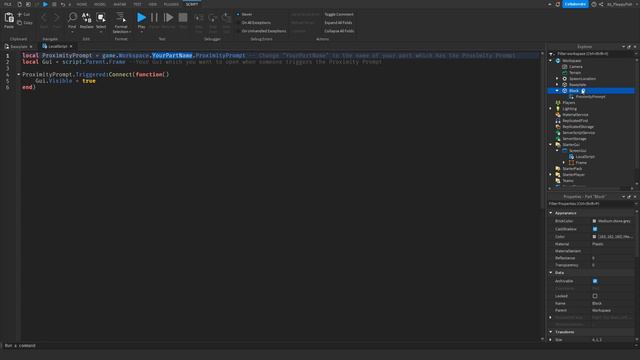This screenshot has height=360, width=640.
Task: Select ProximityPrompt under Block
Action: tap(590, 97)
